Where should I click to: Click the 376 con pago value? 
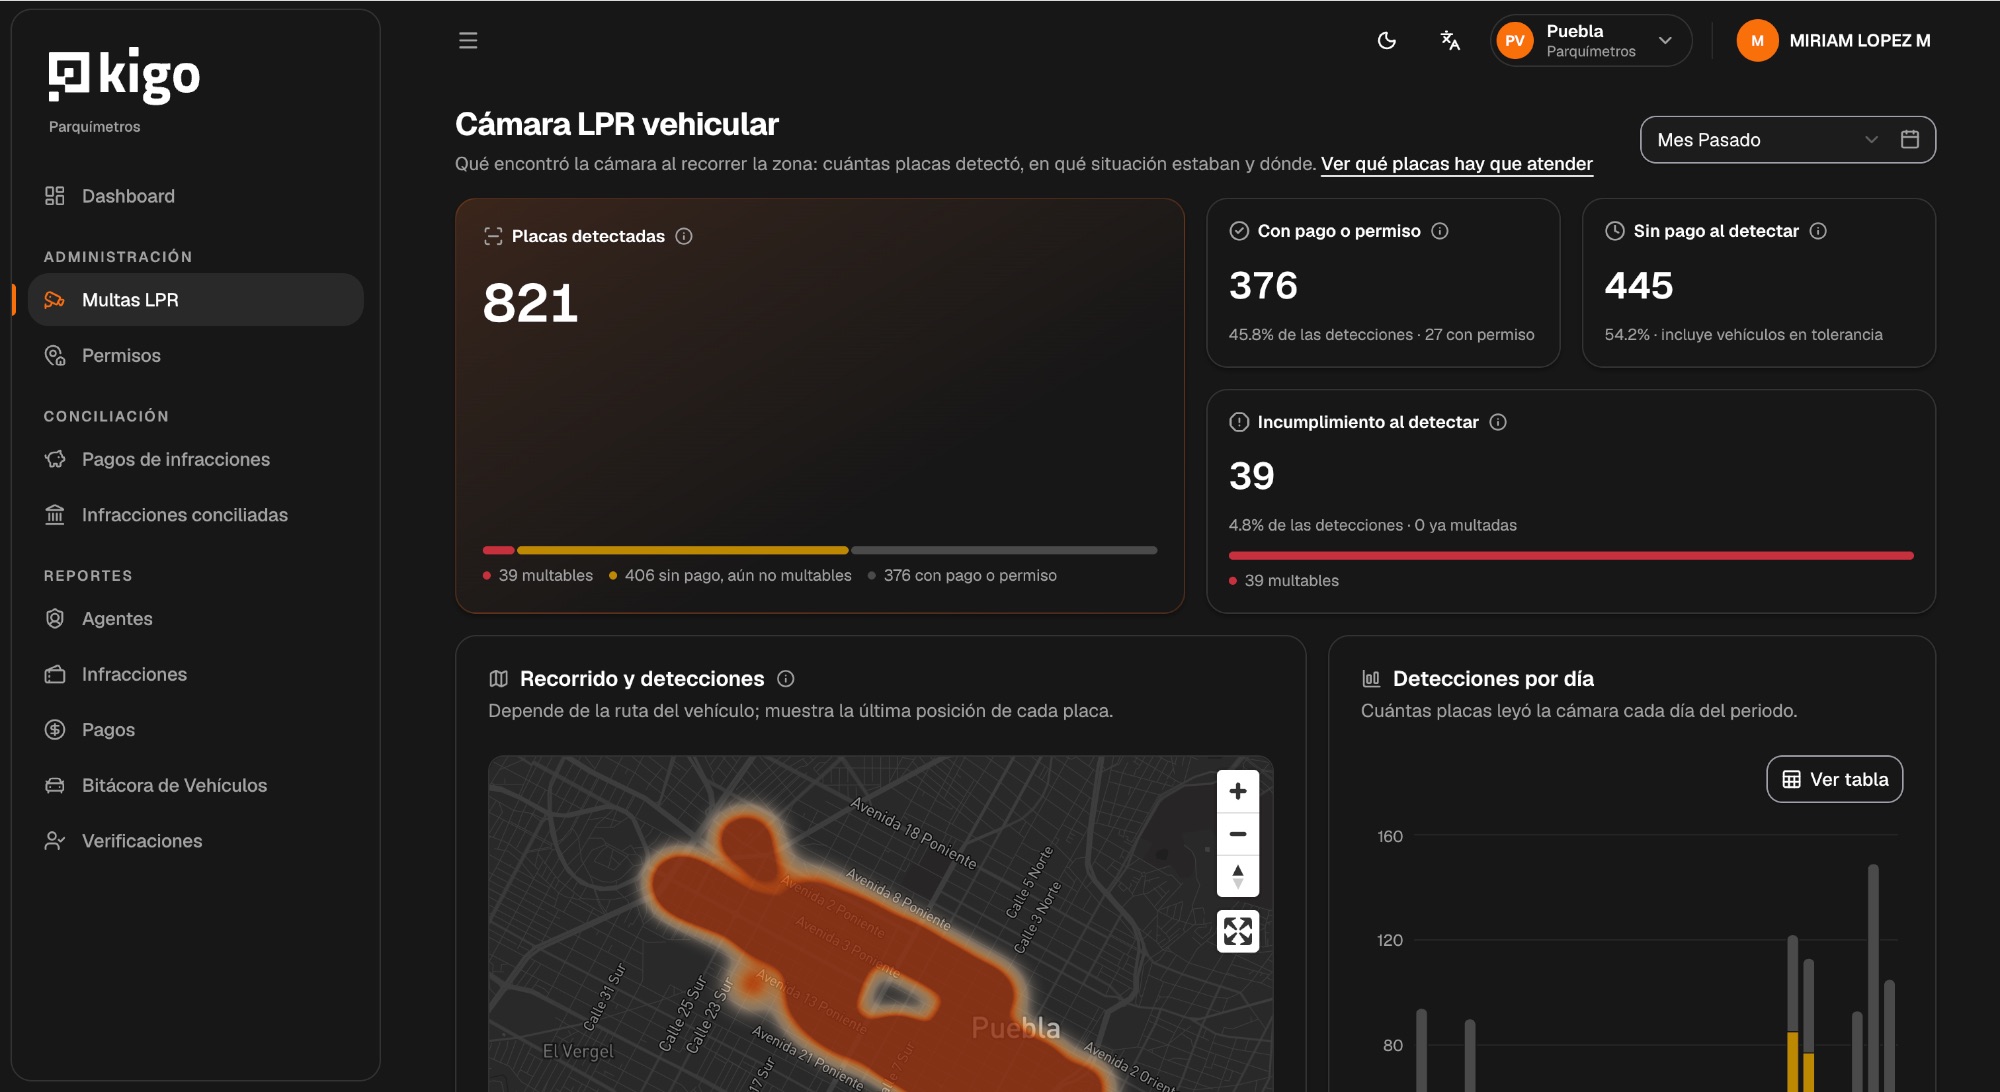pyautogui.click(x=1264, y=286)
